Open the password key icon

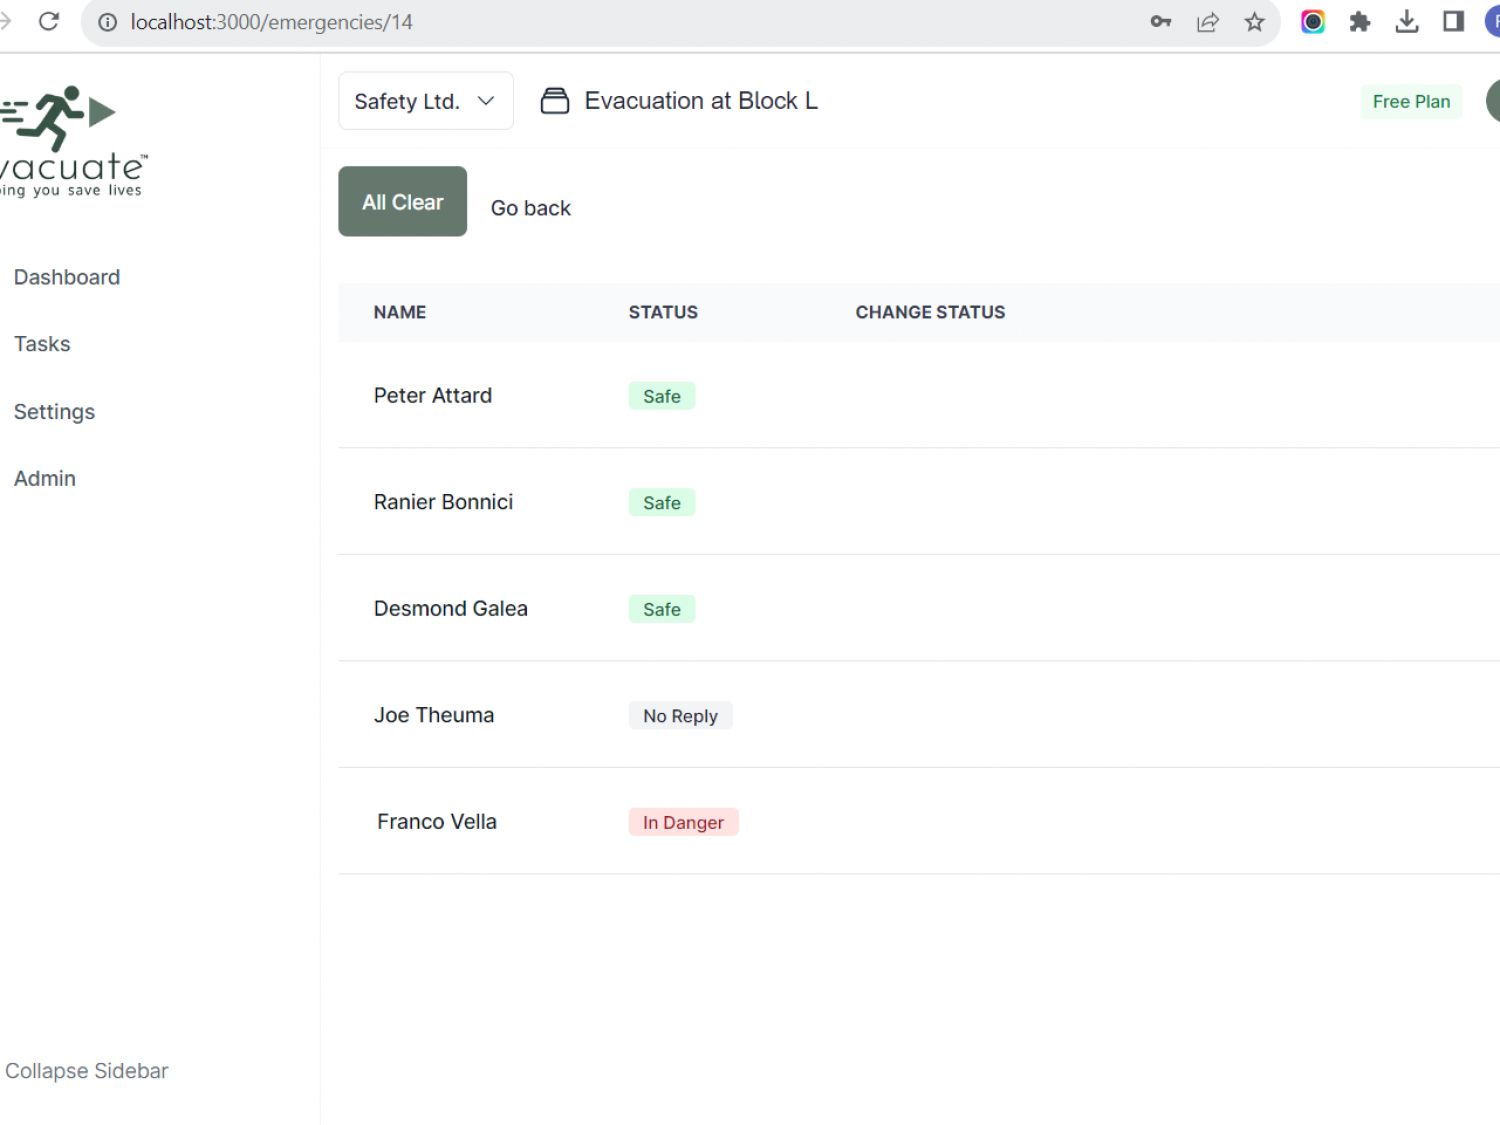tap(1160, 22)
